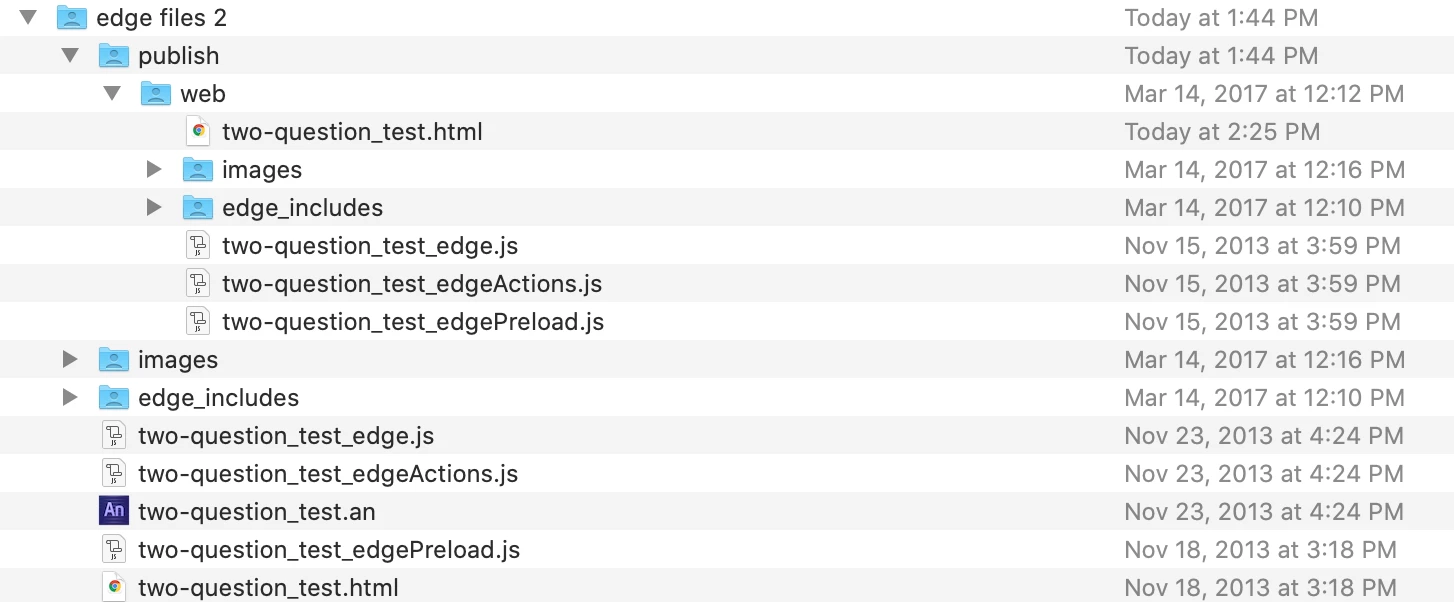Viewport: 1454px width, 602px height.
Task: Select two-question_test_edge.js dated Nov 23
Action: coord(286,436)
